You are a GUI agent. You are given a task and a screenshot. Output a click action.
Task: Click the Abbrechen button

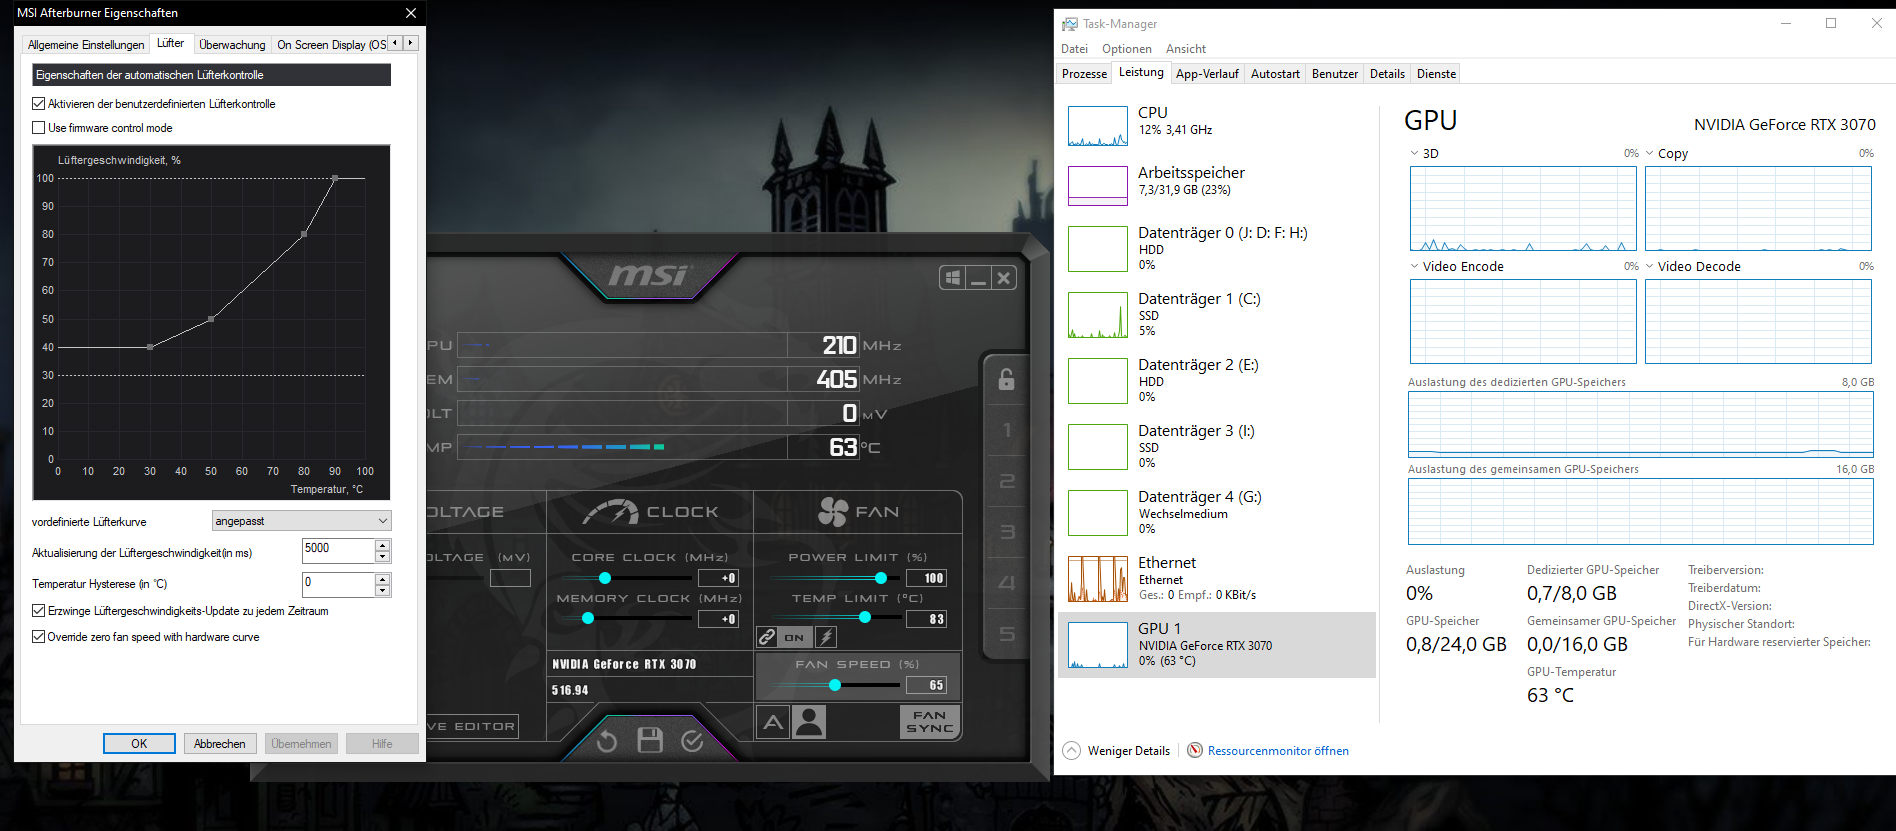point(220,744)
